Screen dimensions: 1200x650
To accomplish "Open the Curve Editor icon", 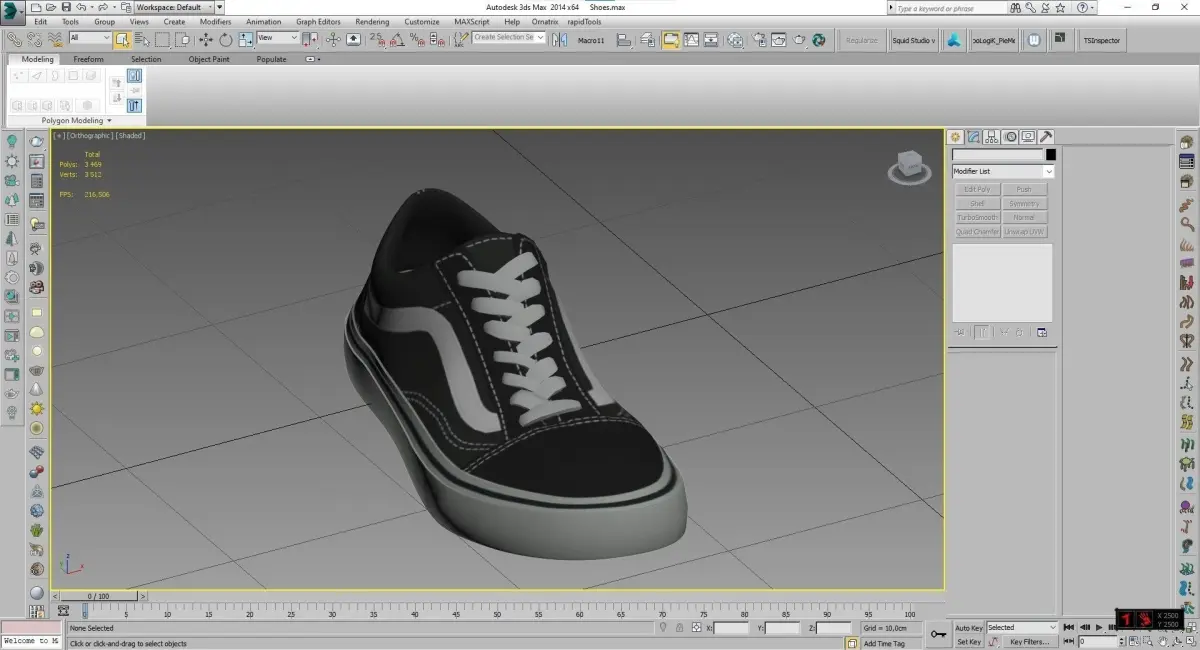I will (691, 40).
